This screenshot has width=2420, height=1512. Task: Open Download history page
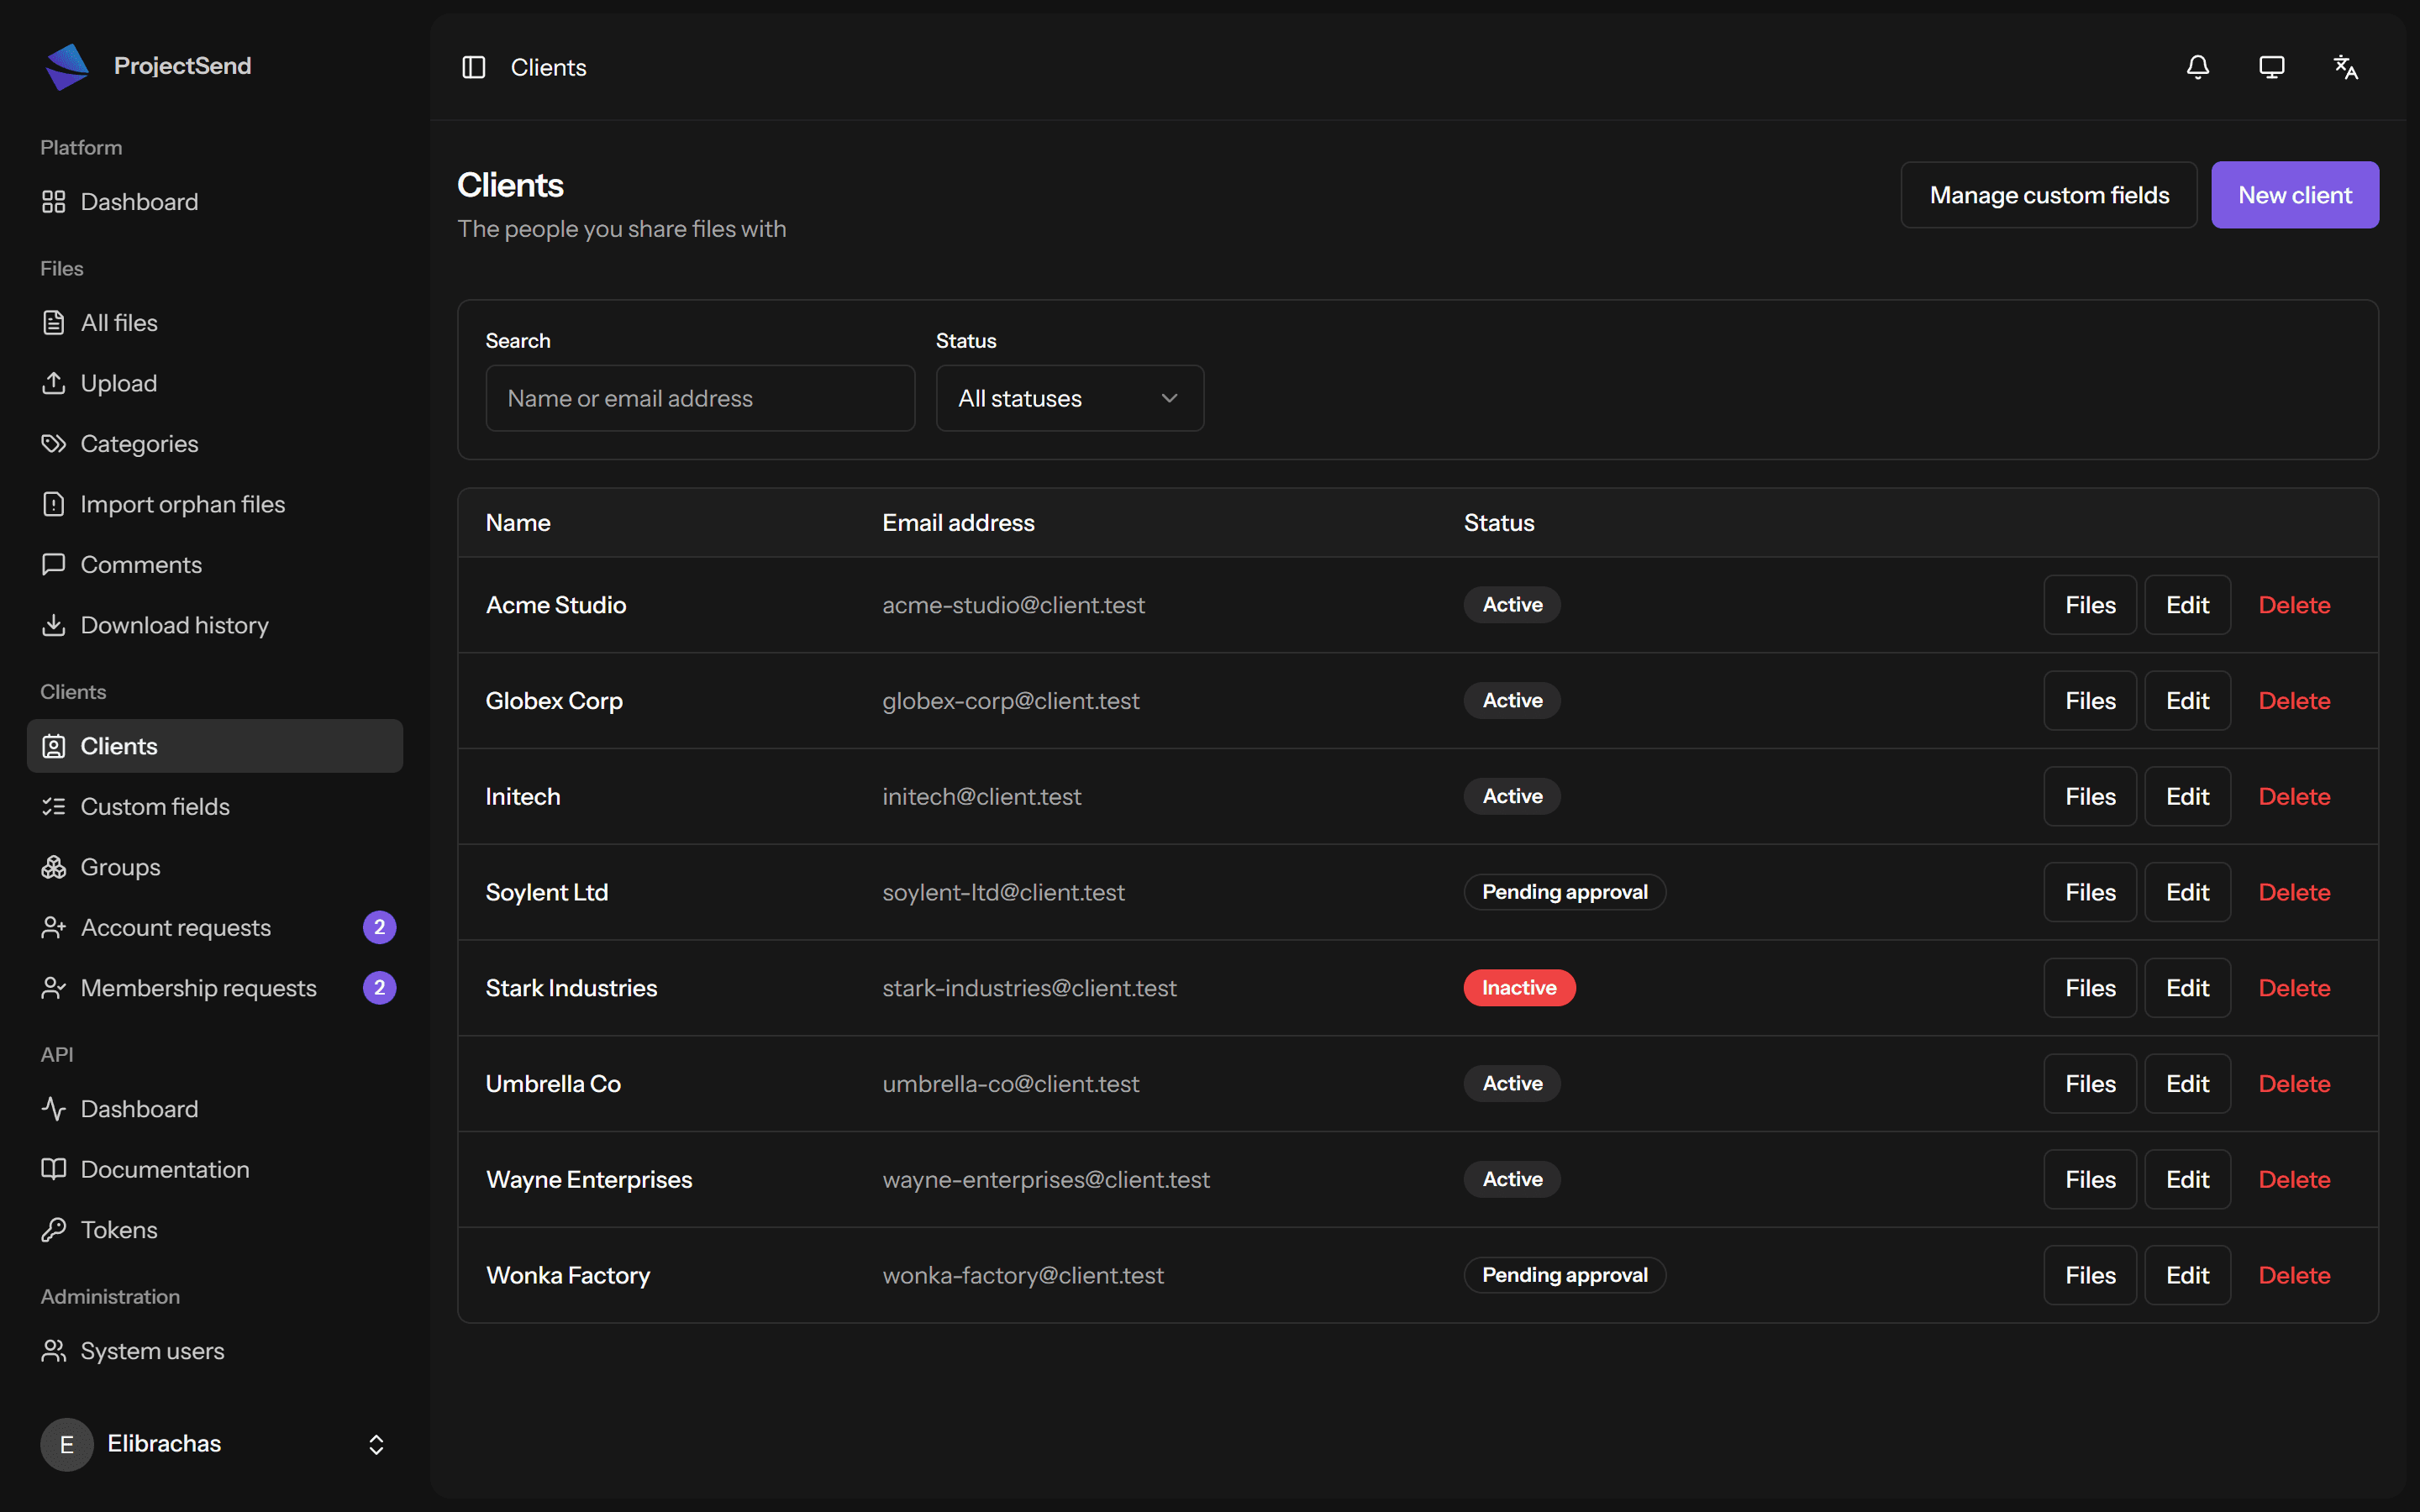(215, 625)
